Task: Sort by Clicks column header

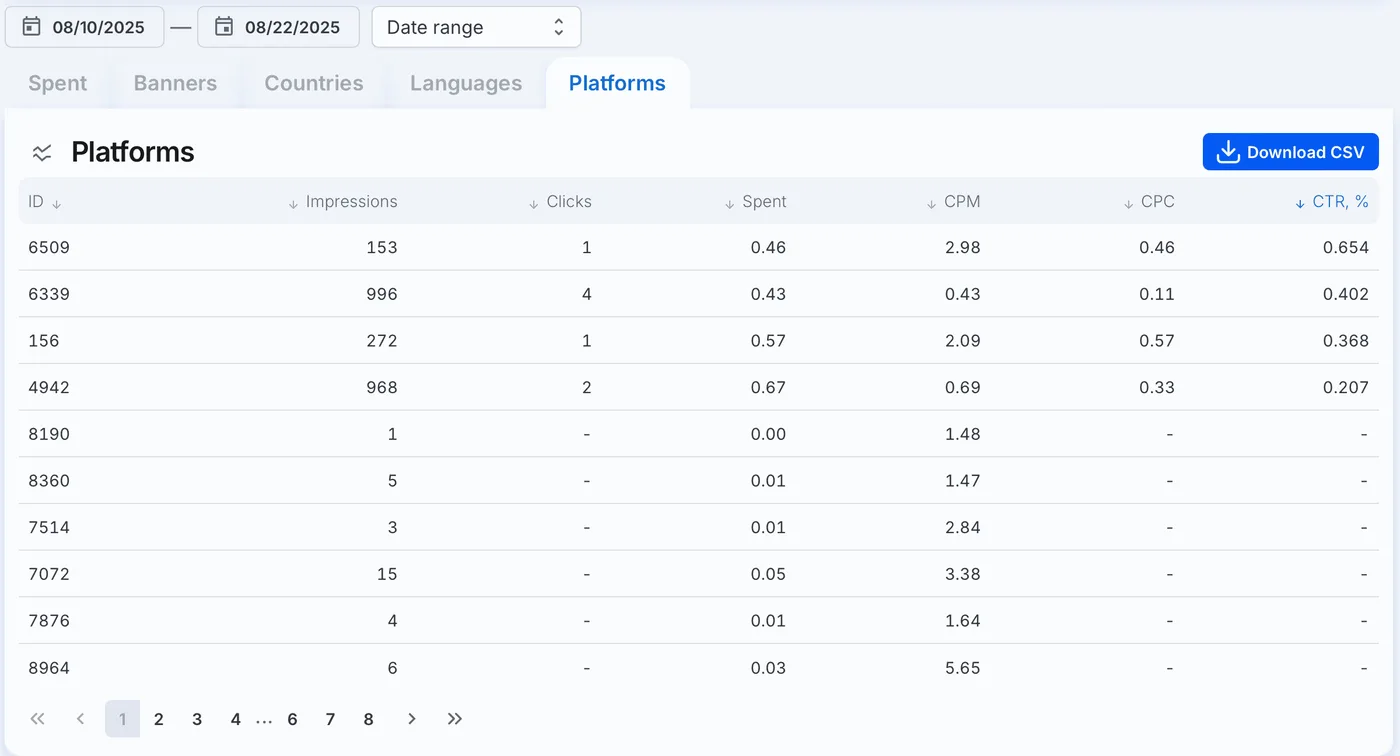Action: pyautogui.click(x=560, y=202)
